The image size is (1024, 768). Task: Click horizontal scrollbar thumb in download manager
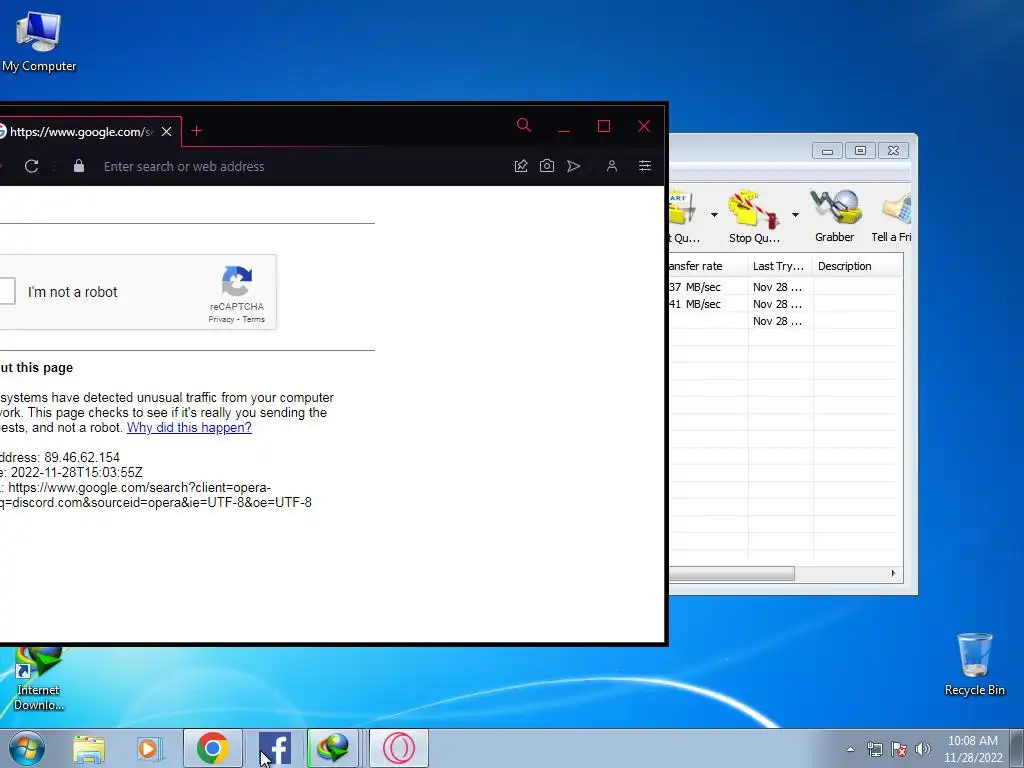click(731, 573)
